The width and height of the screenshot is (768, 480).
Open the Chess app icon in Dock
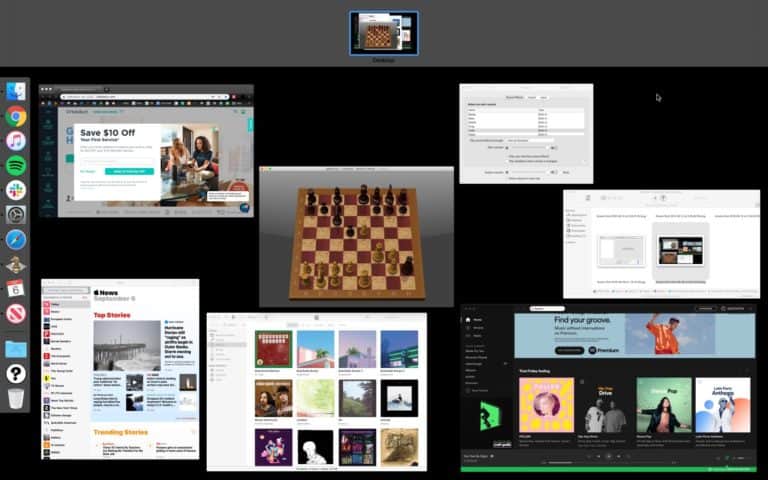point(16,264)
